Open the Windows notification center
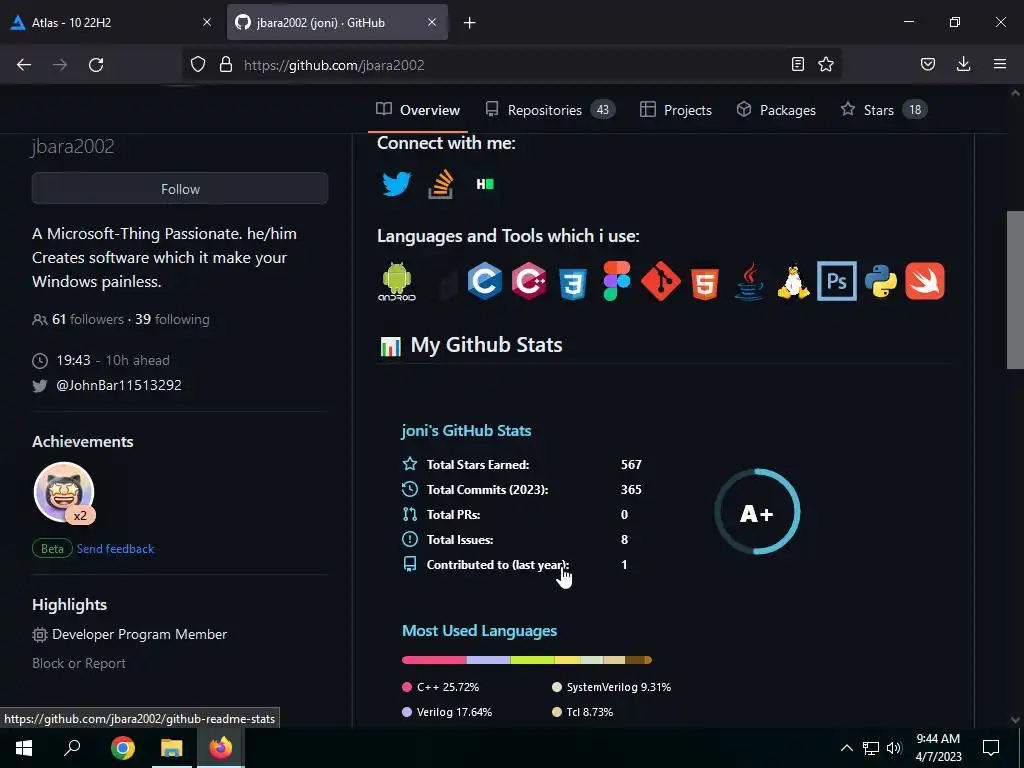 [991, 748]
